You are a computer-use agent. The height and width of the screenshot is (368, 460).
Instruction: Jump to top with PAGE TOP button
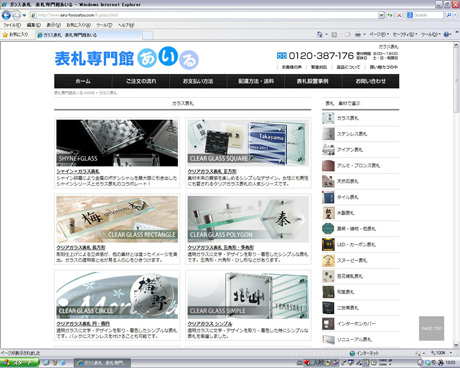click(431, 328)
